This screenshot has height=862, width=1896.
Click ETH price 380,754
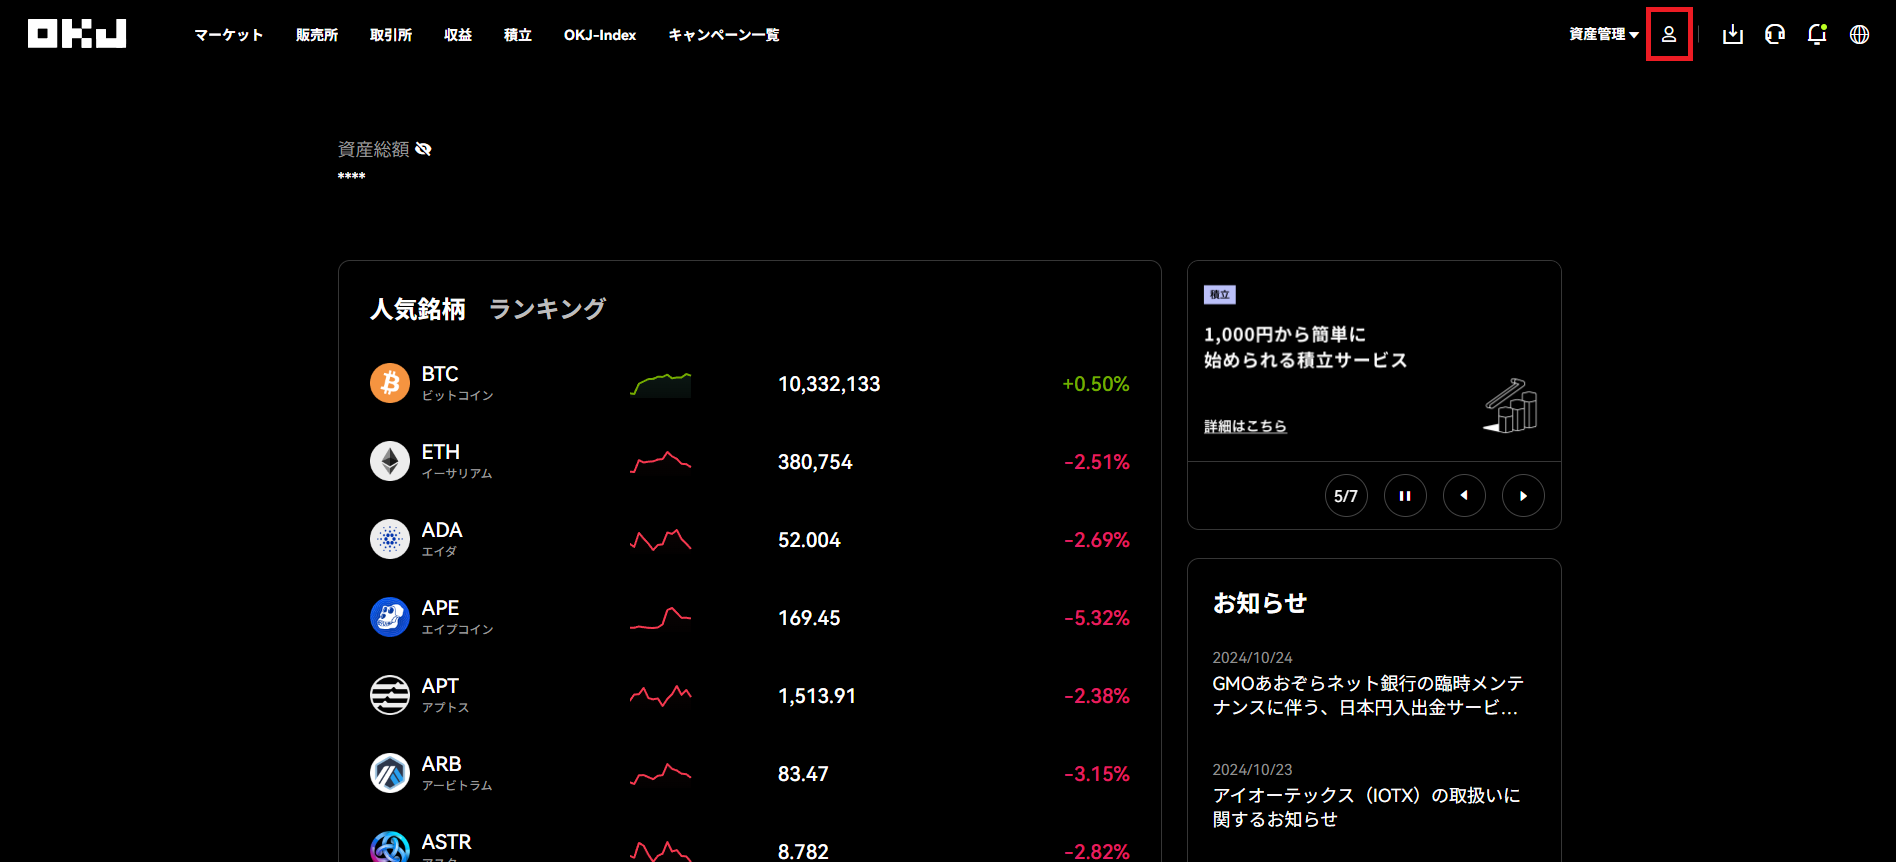pos(815,462)
